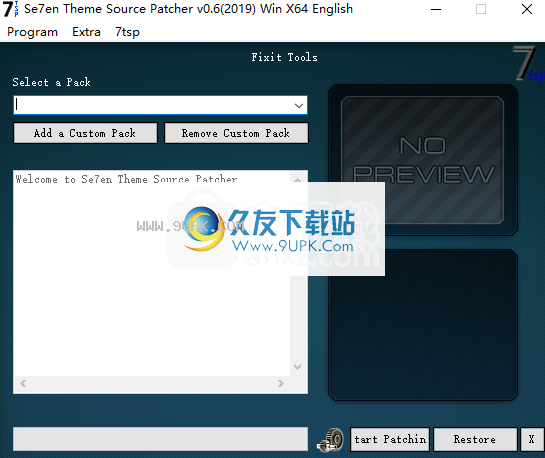Click Remove Custom Pack button
This screenshot has height=458, width=545.
tap(236, 133)
